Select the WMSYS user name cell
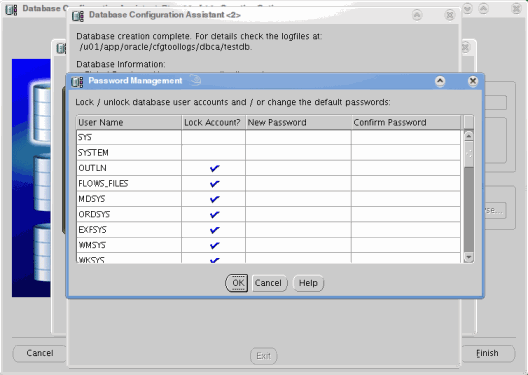This screenshot has width=528, height=375. [129, 245]
